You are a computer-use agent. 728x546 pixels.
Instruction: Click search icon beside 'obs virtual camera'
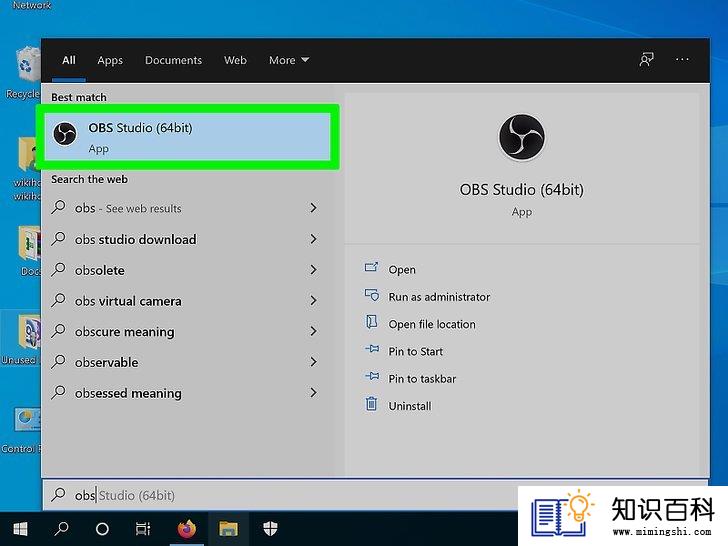click(x=58, y=300)
